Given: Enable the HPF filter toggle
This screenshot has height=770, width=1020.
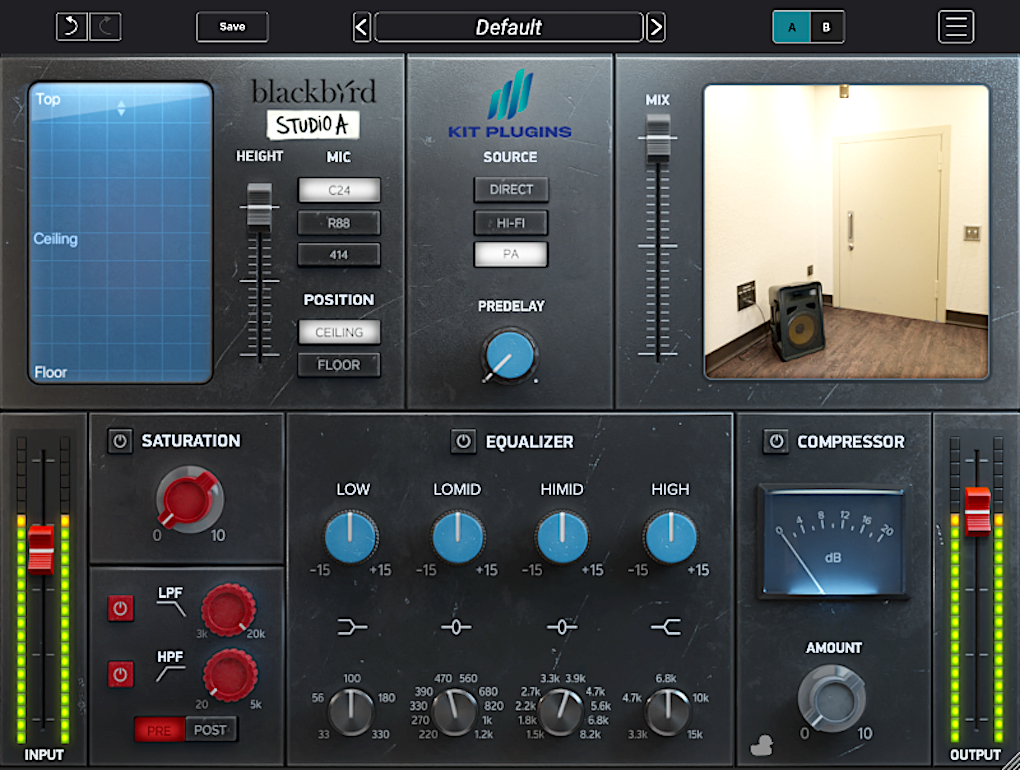Looking at the screenshot, I should pyautogui.click(x=121, y=674).
